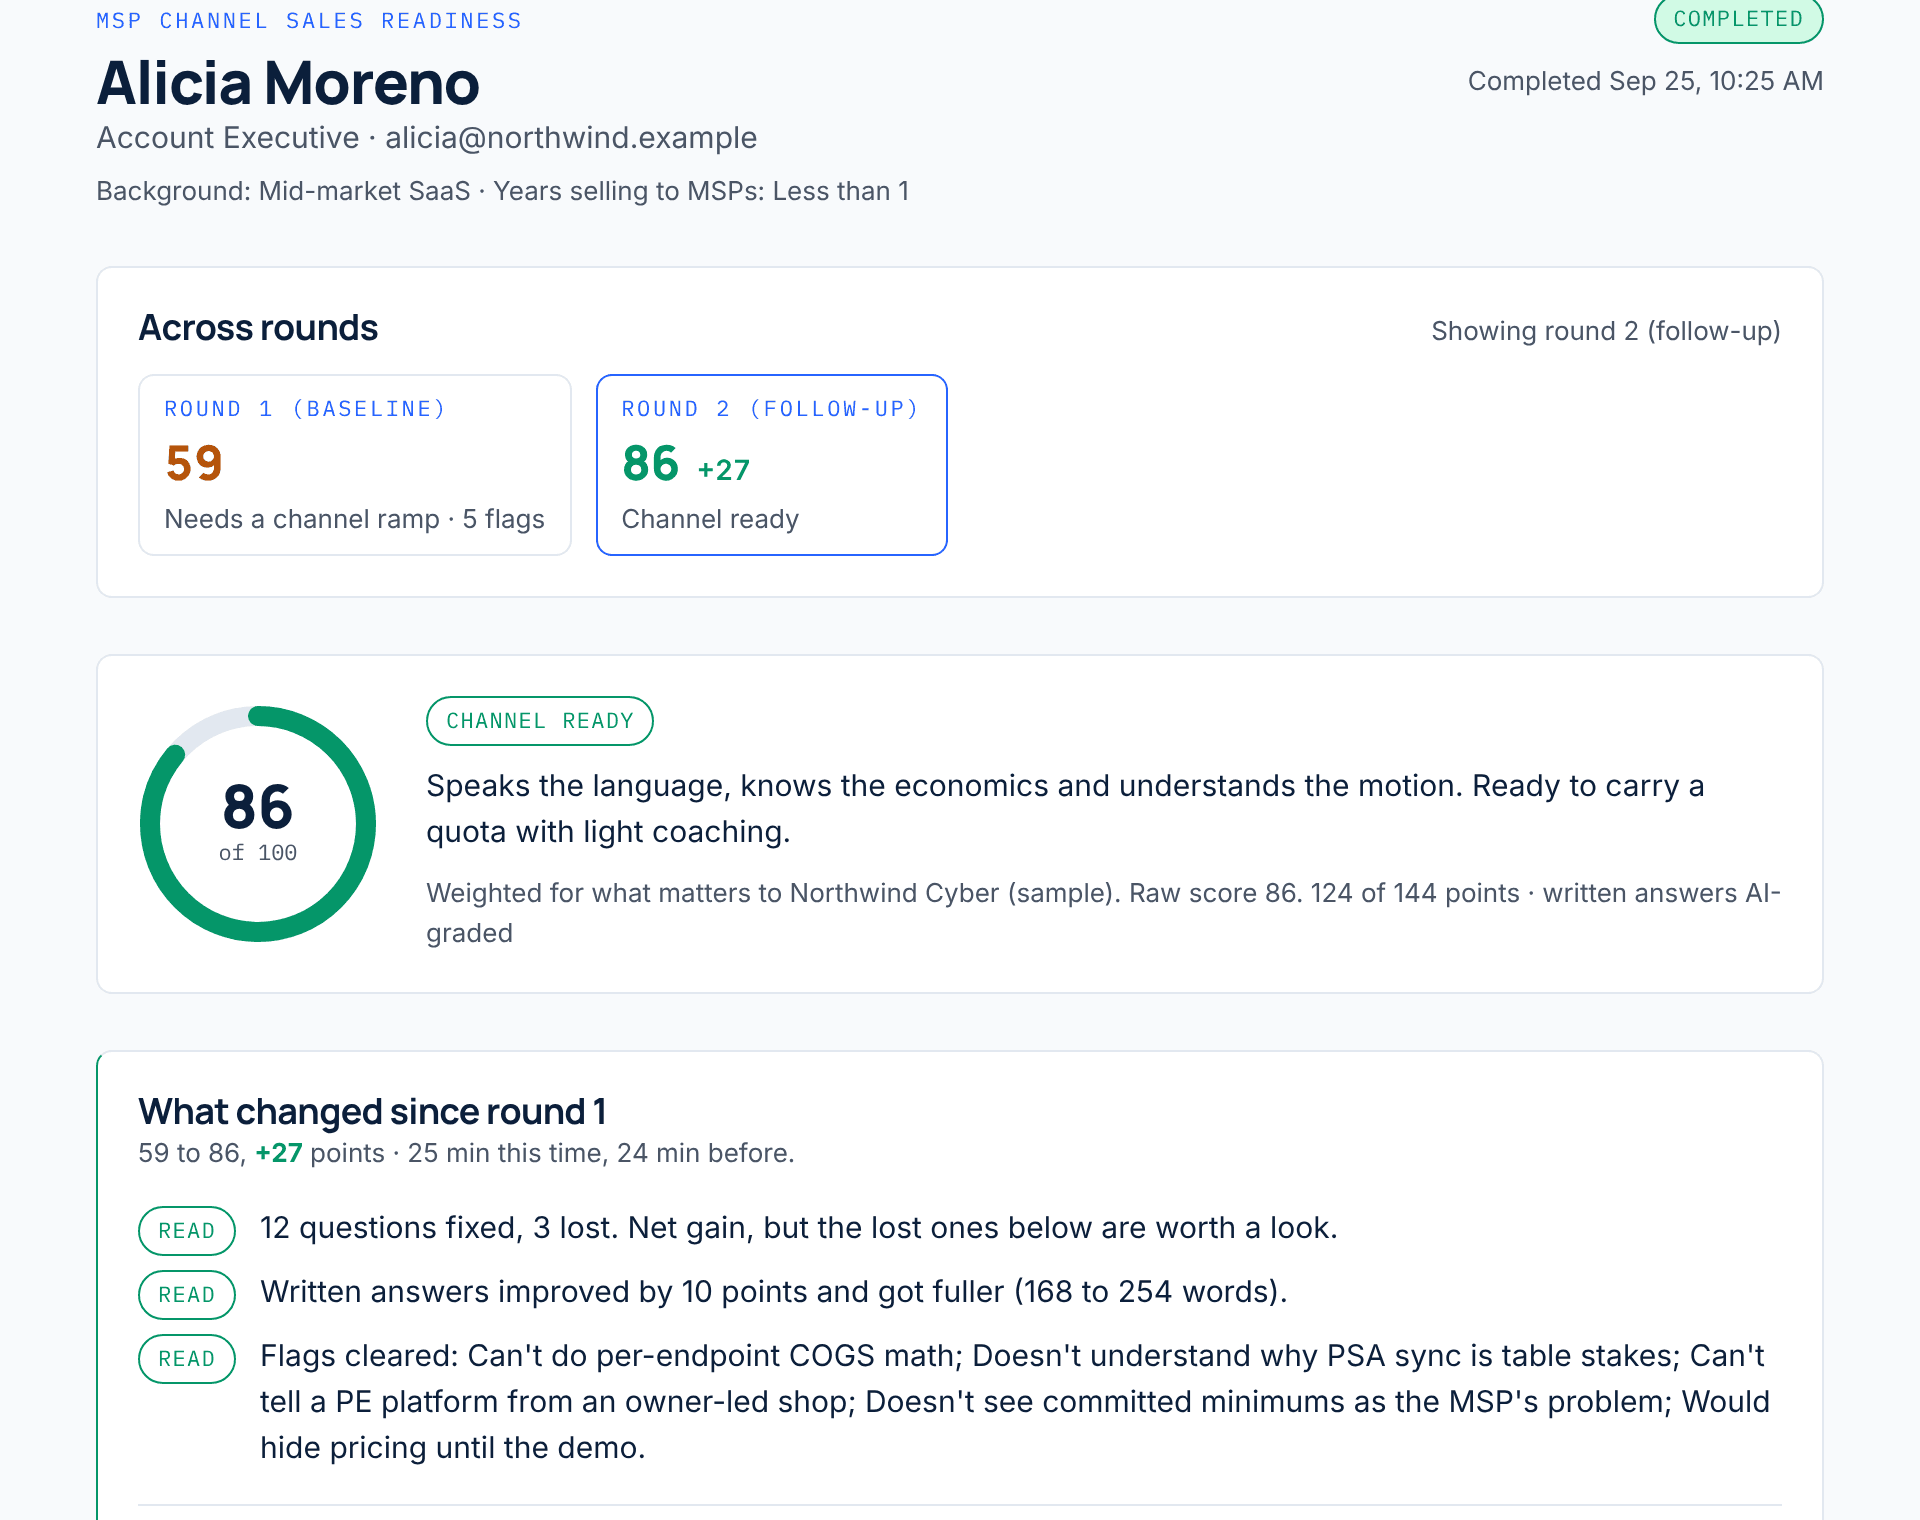Screen dimensions: 1920x1520
Task: Click the orange 59 baseline score
Action: 194,463
